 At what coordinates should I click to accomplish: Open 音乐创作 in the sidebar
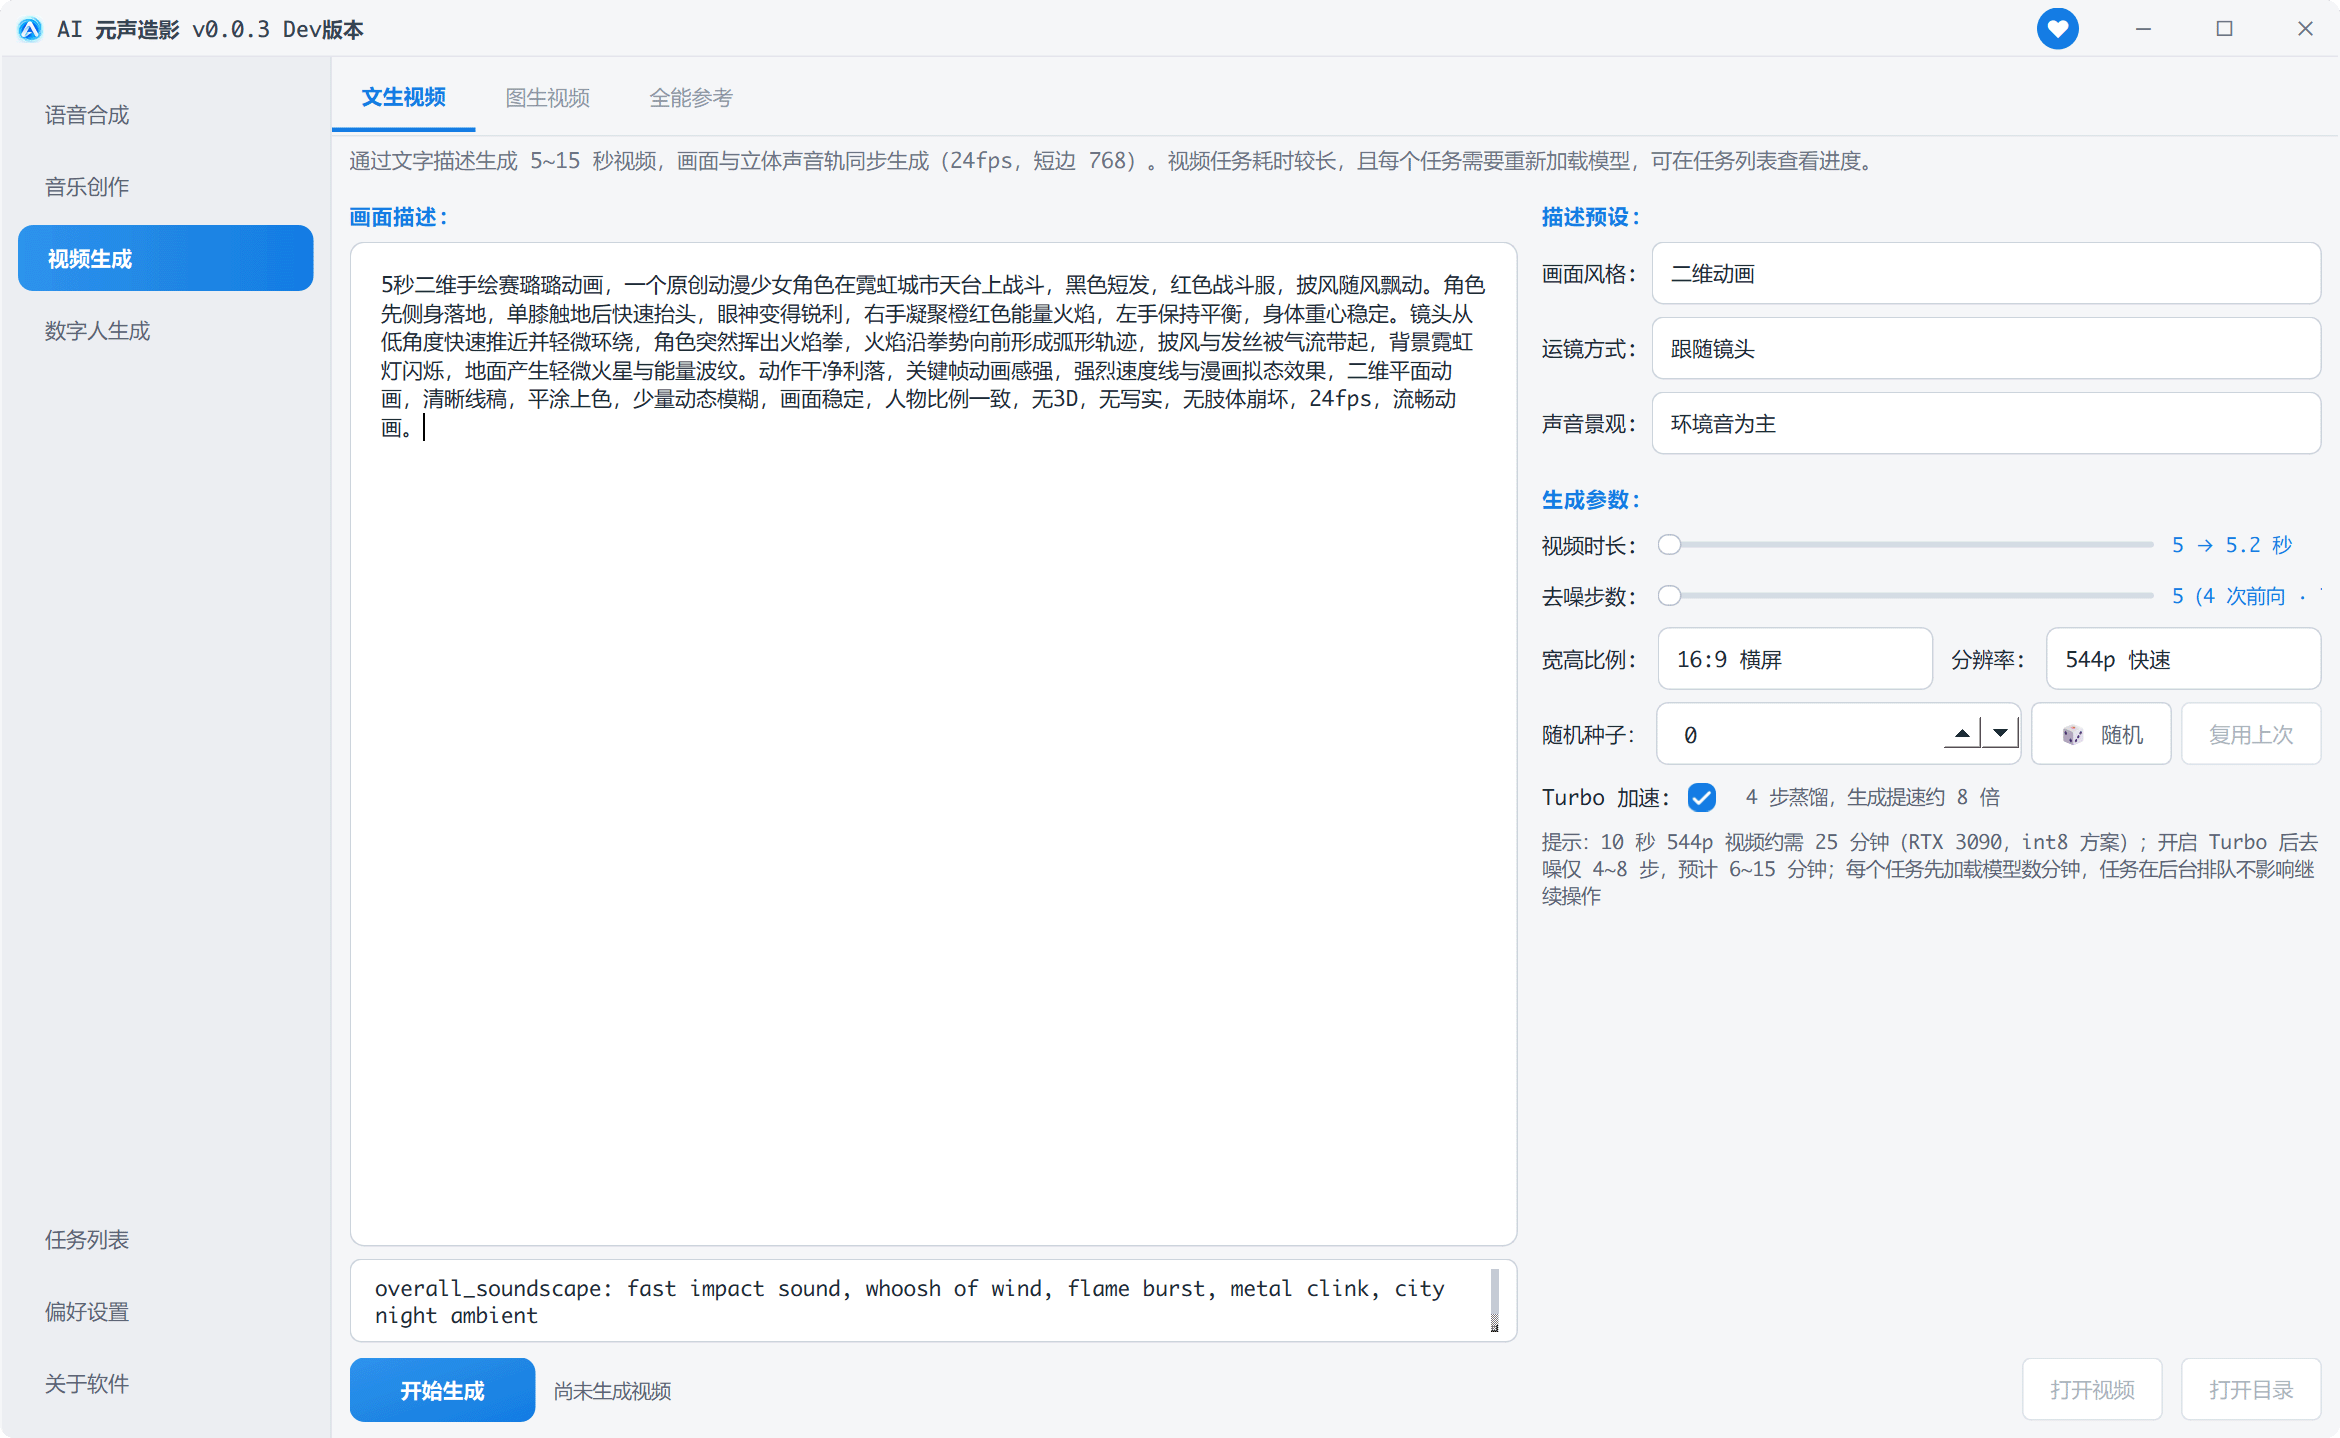pos(166,187)
